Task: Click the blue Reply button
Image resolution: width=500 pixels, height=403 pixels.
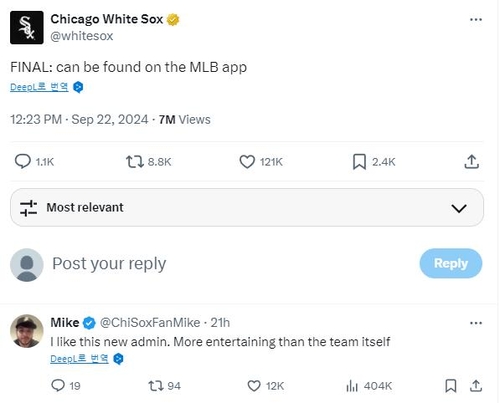Action: click(x=451, y=263)
